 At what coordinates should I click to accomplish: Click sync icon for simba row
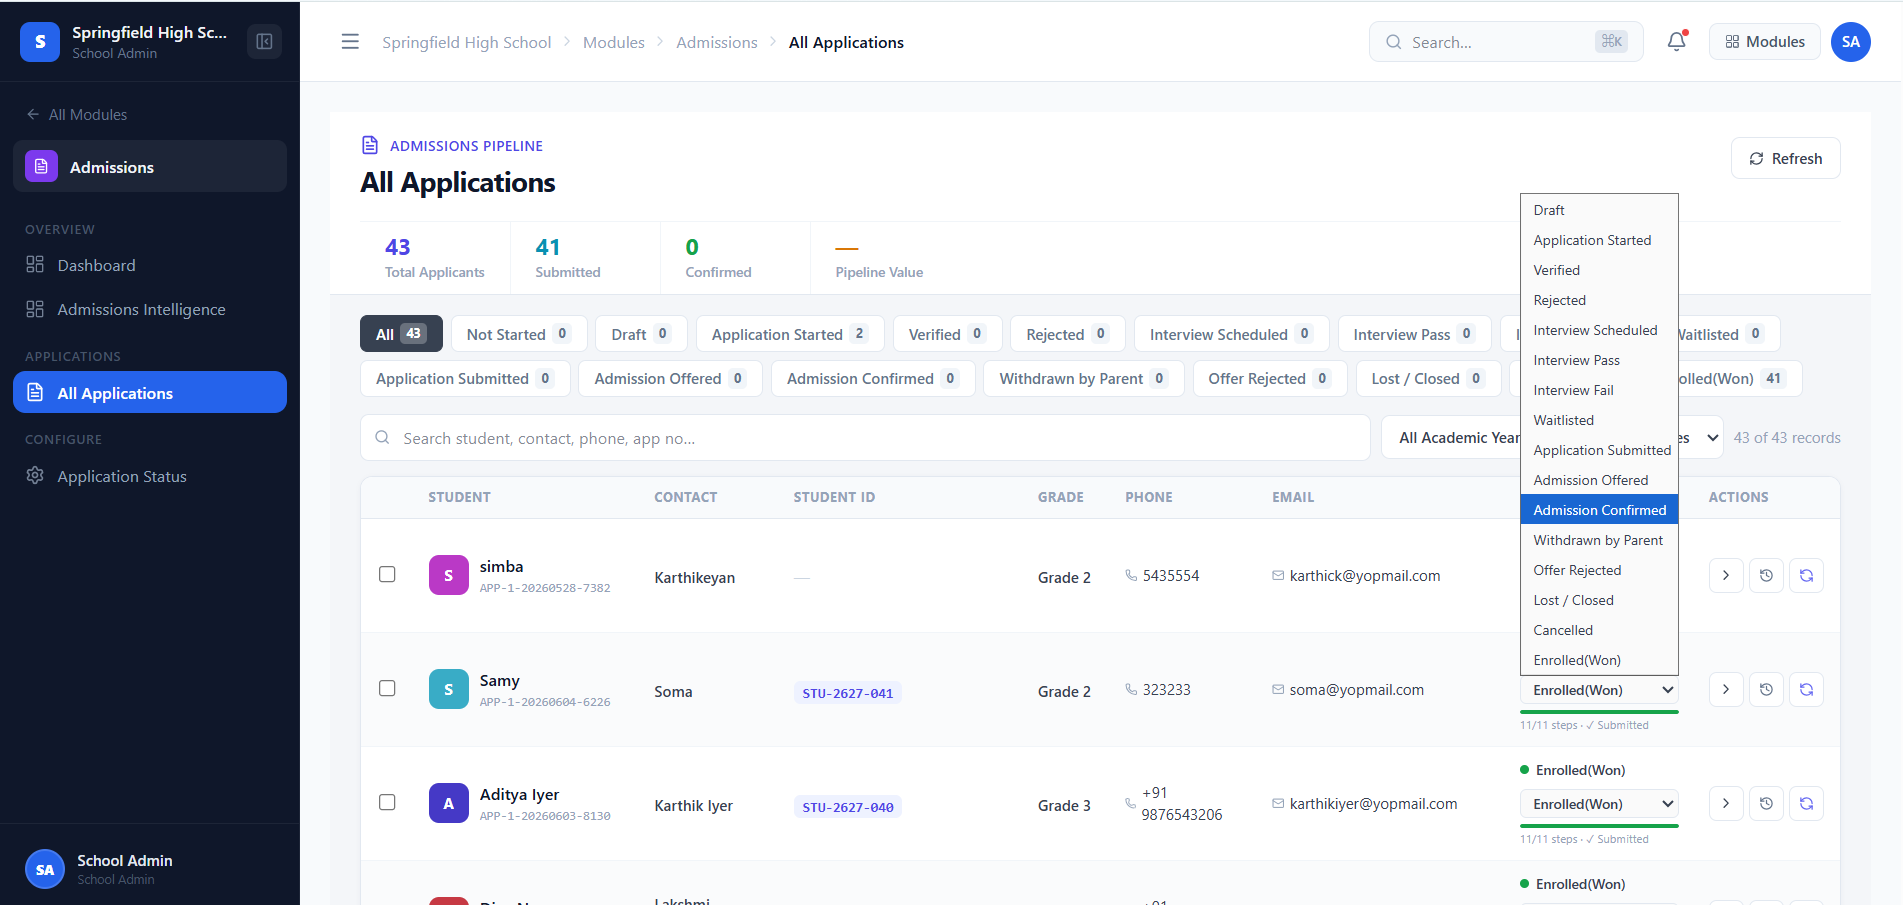(x=1806, y=576)
